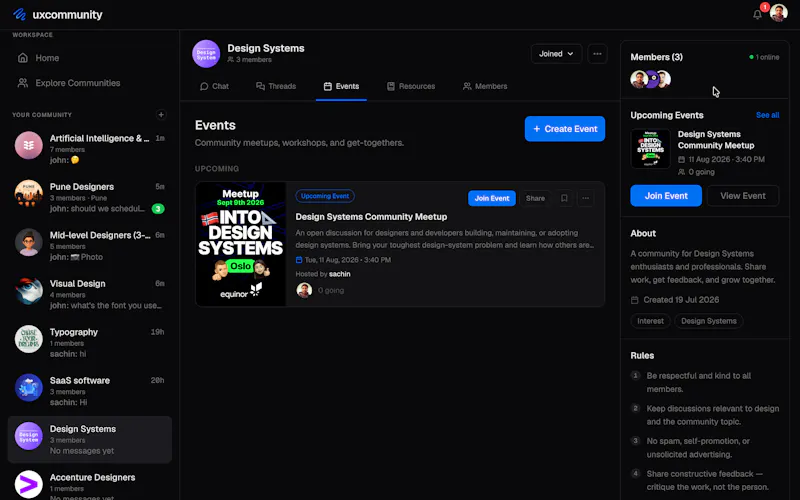Open the community more options ellipsis
The width and height of the screenshot is (800, 500).
[597, 54]
